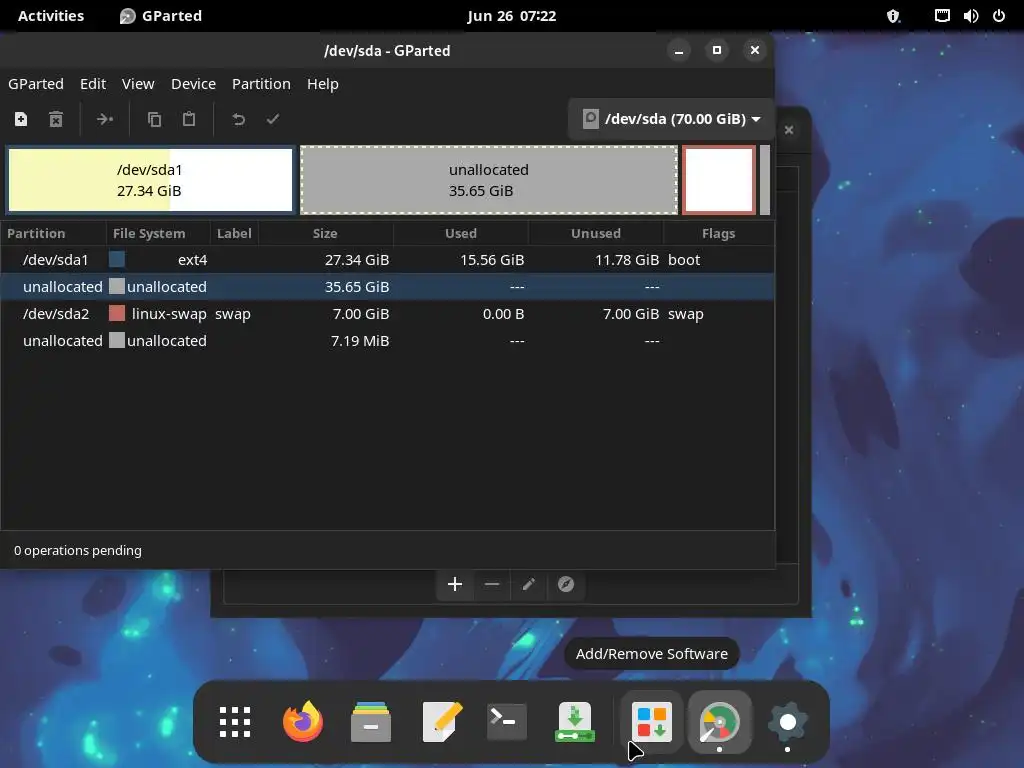Select the /dev/sda1 row in partition list
1024x768 pixels.
pos(387,259)
